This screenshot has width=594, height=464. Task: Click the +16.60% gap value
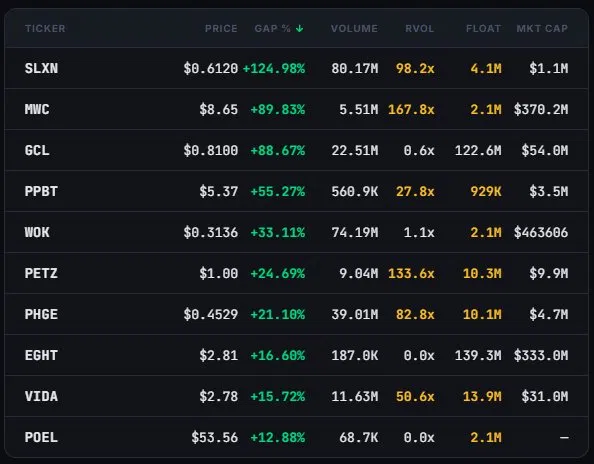tap(278, 355)
